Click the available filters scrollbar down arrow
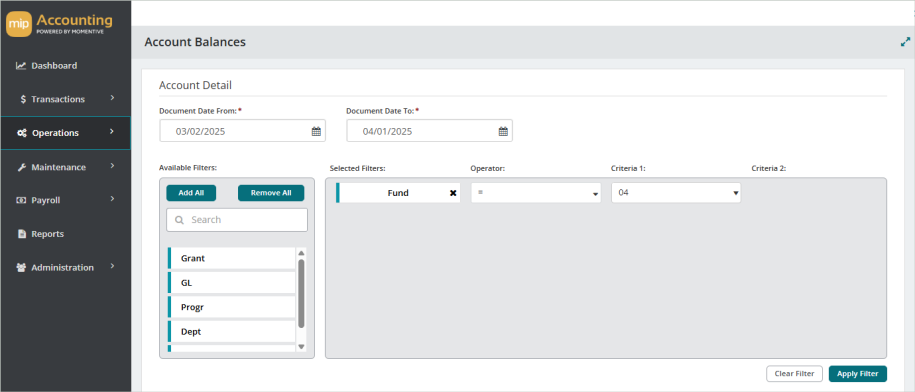The width and height of the screenshot is (915, 392). [x=301, y=346]
